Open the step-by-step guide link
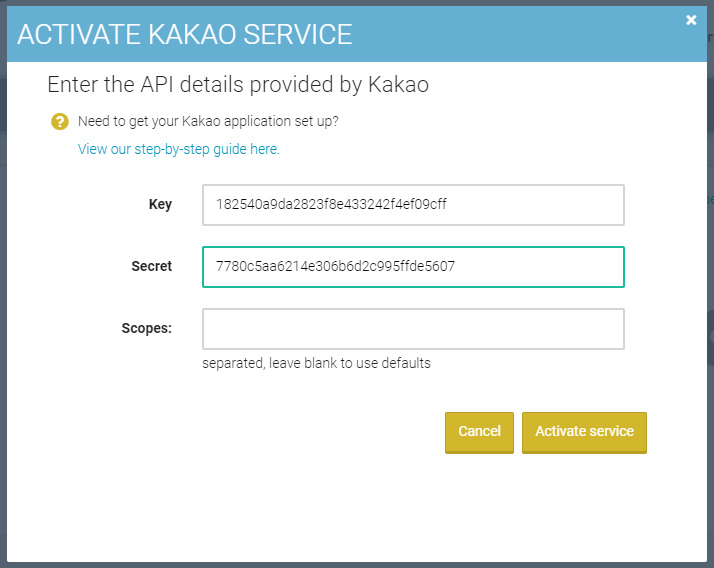This screenshot has height=568, width=714. coord(178,149)
